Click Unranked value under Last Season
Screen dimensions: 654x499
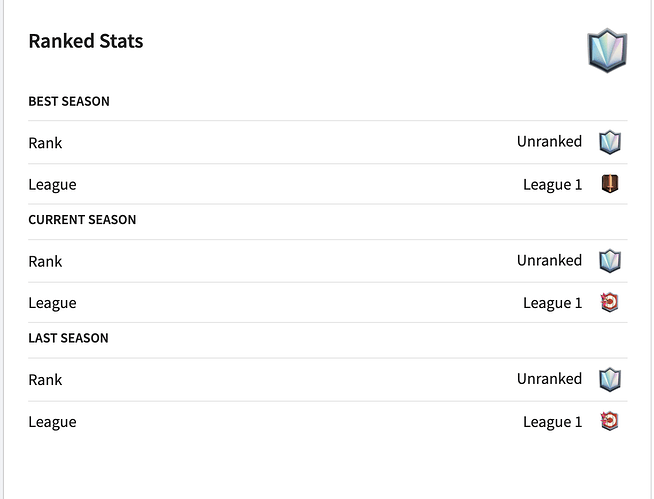coord(549,379)
